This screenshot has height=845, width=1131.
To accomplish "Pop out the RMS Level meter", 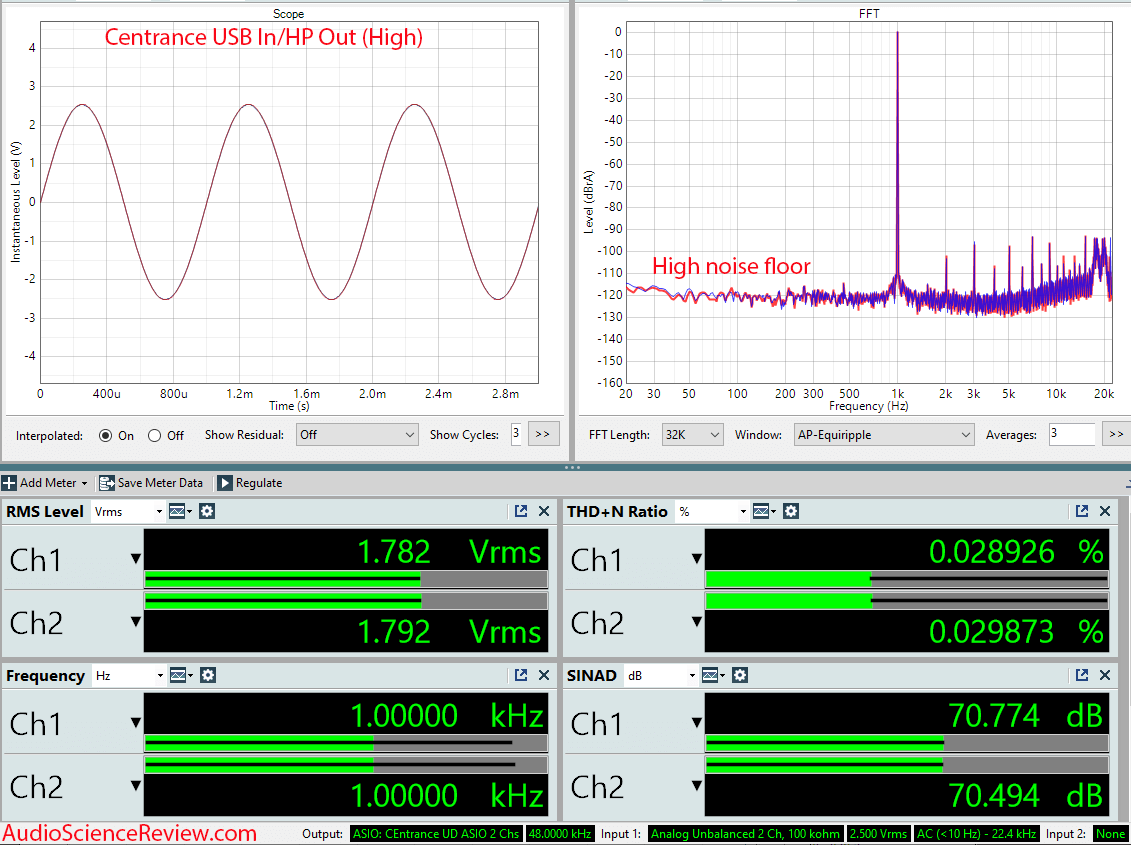I will click(x=521, y=512).
